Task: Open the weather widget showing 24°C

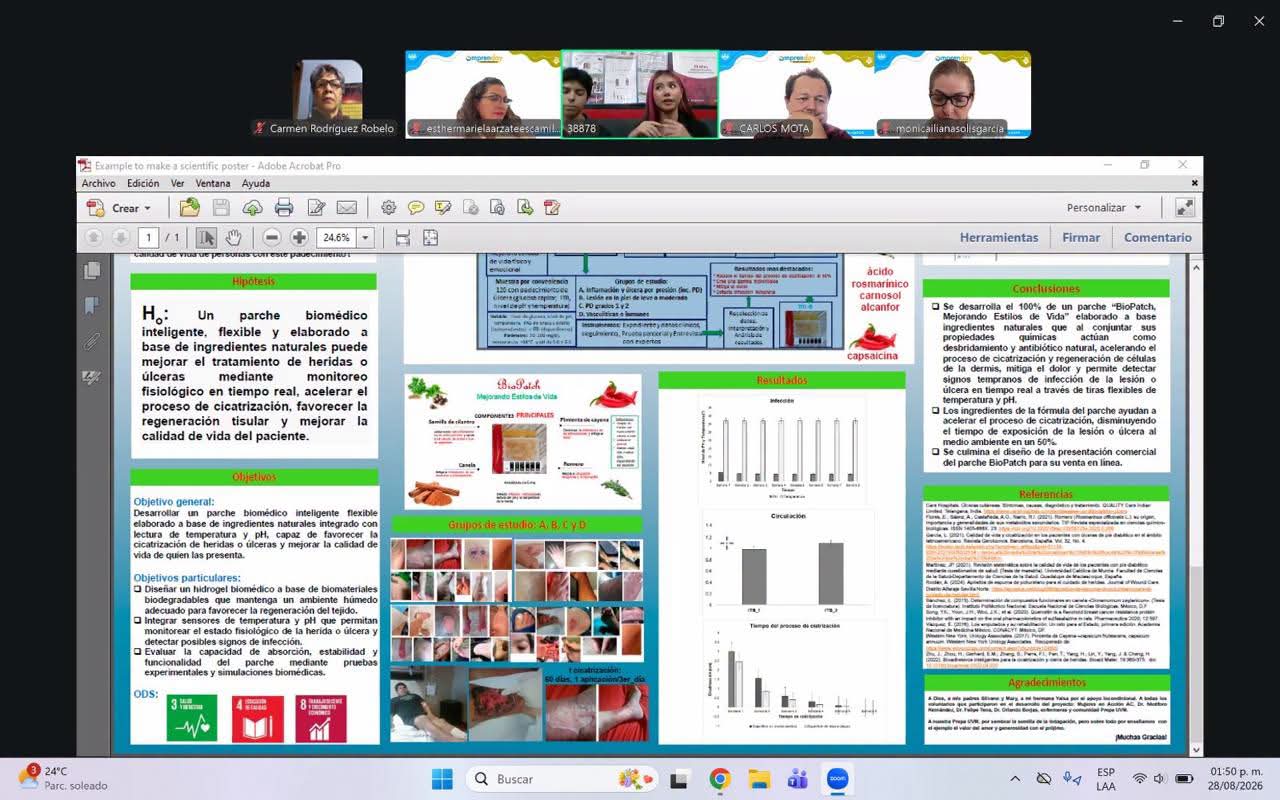Action: pos(62,778)
